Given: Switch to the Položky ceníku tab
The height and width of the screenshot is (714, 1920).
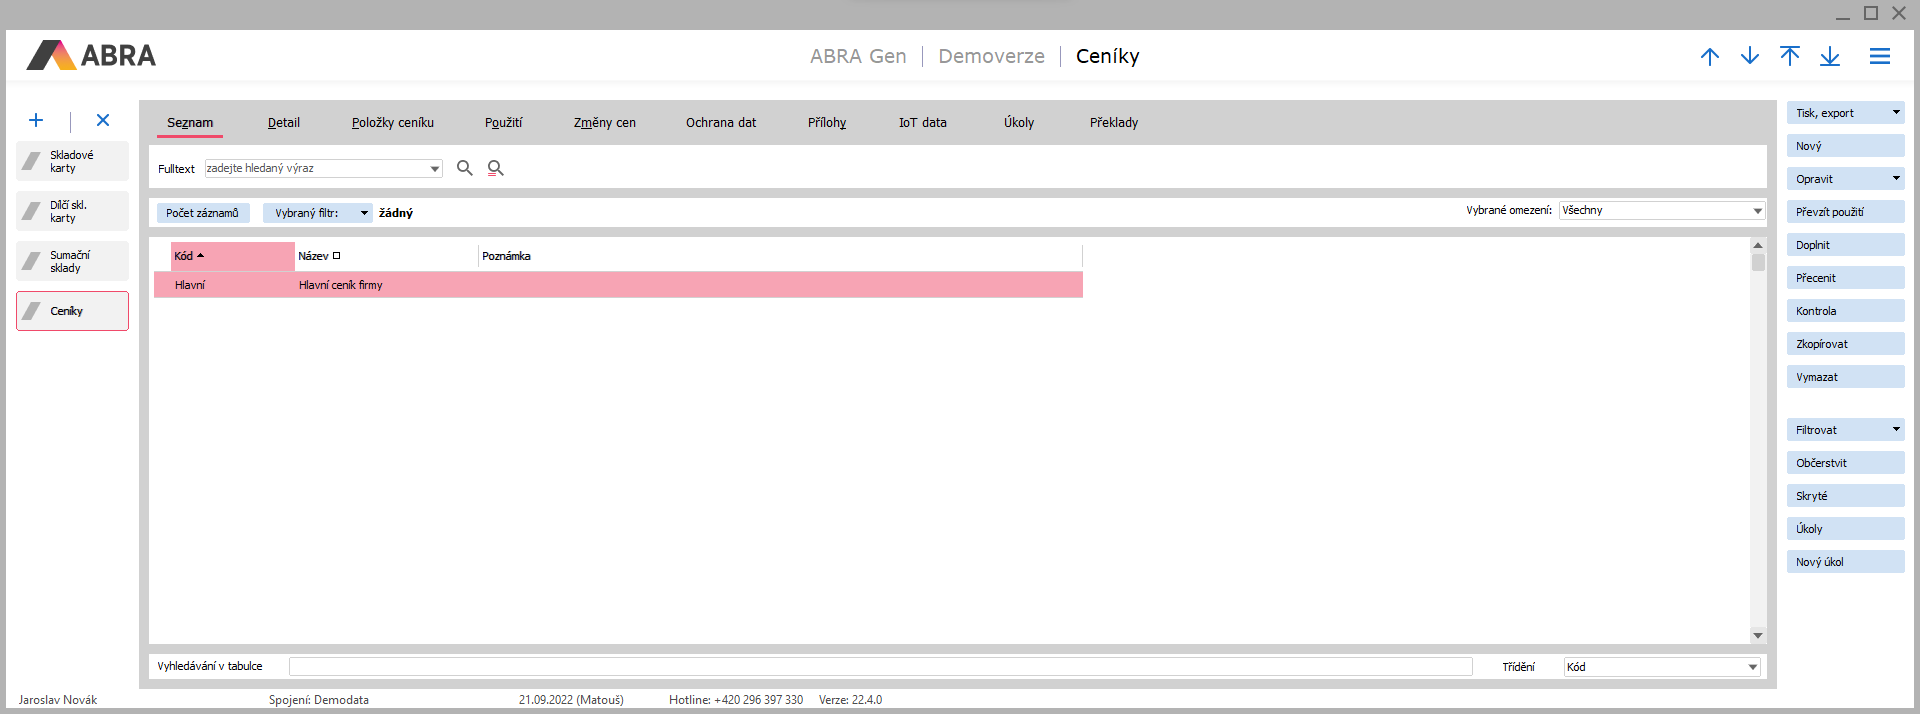Looking at the screenshot, I should (x=392, y=123).
